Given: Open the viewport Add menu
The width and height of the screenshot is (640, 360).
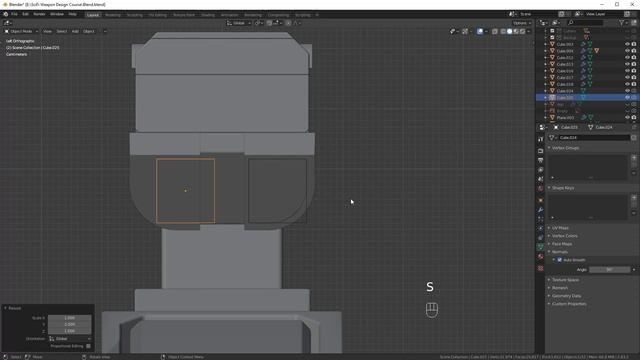Looking at the screenshot, I should [75, 31].
